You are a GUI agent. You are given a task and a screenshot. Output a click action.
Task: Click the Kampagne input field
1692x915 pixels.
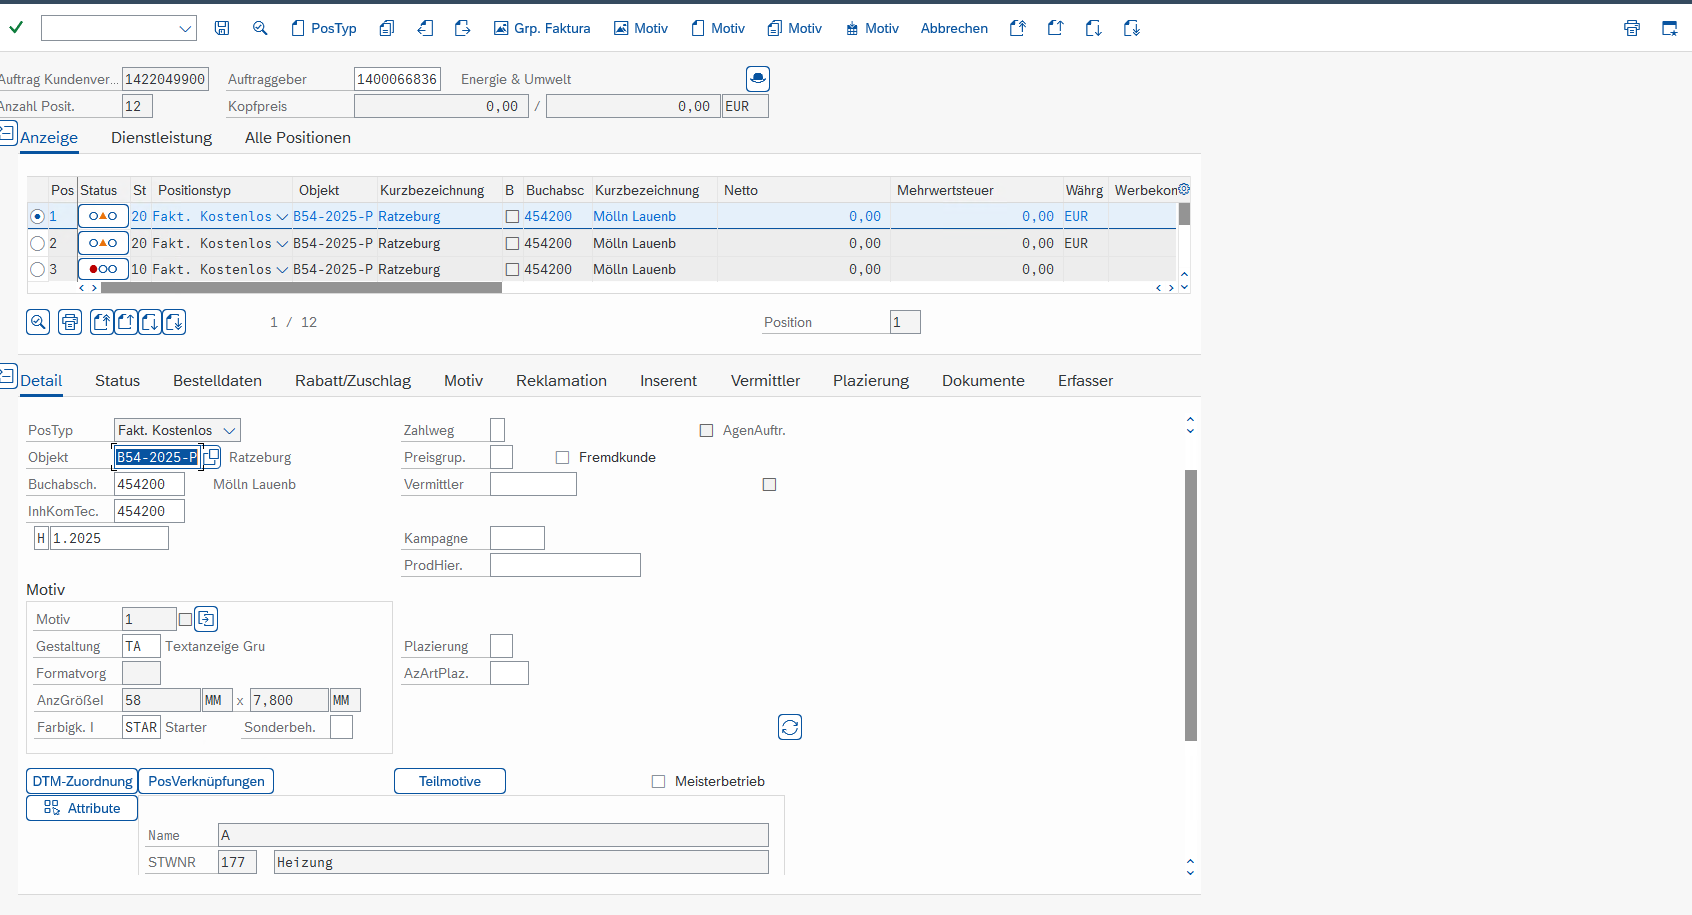click(517, 538)
